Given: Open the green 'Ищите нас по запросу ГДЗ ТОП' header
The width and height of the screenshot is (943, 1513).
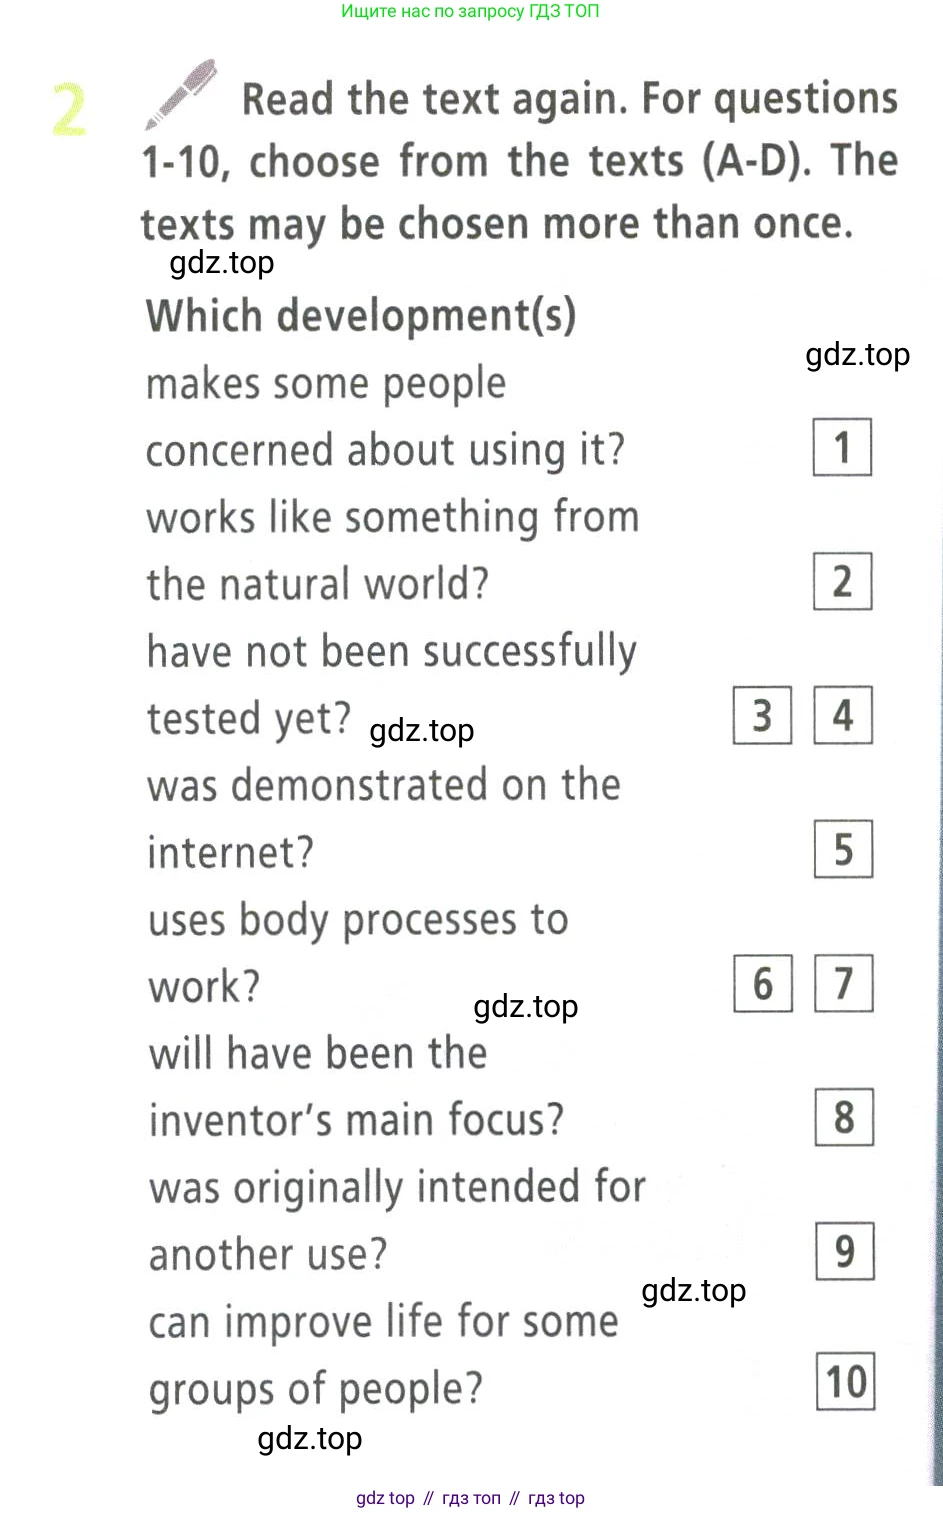Looking at the screenshot, I should coord(470,12).
